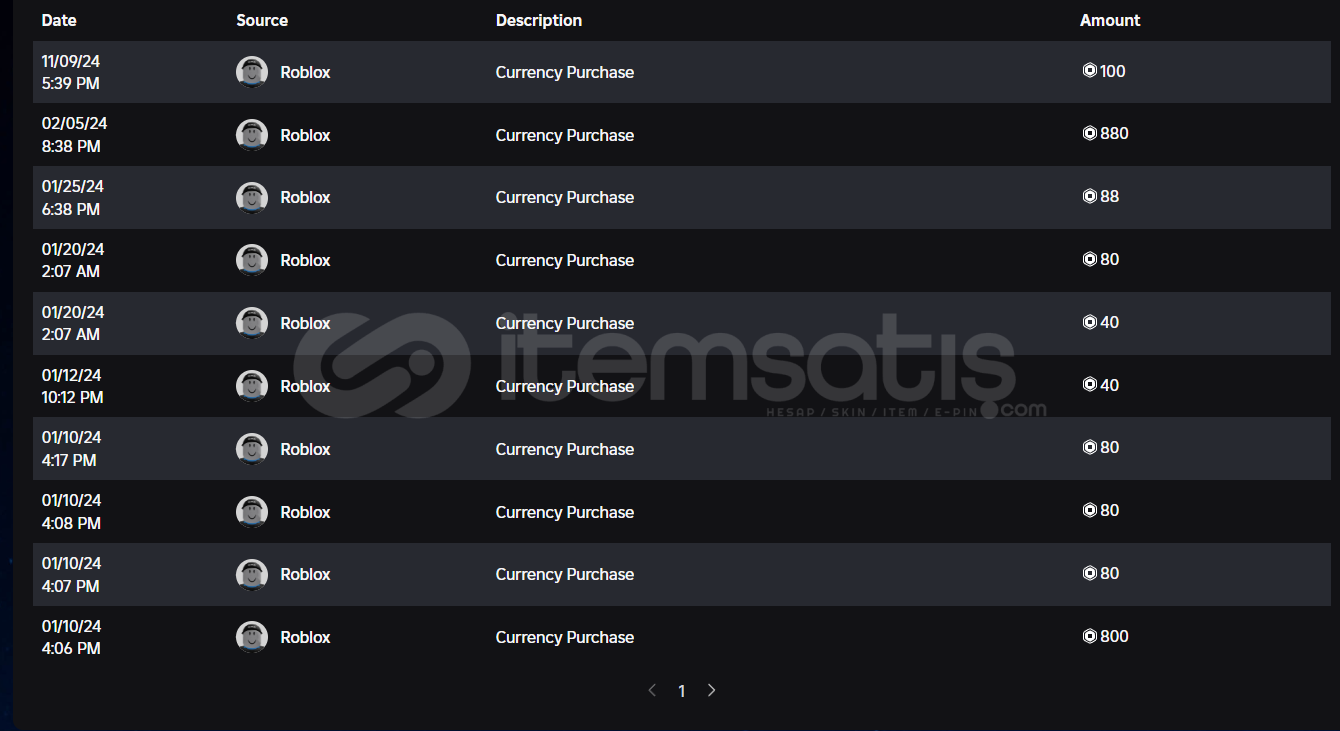Select the date 02/05/24 8:38 PM
Screen dimensions: 1340x731
[74, 135]
